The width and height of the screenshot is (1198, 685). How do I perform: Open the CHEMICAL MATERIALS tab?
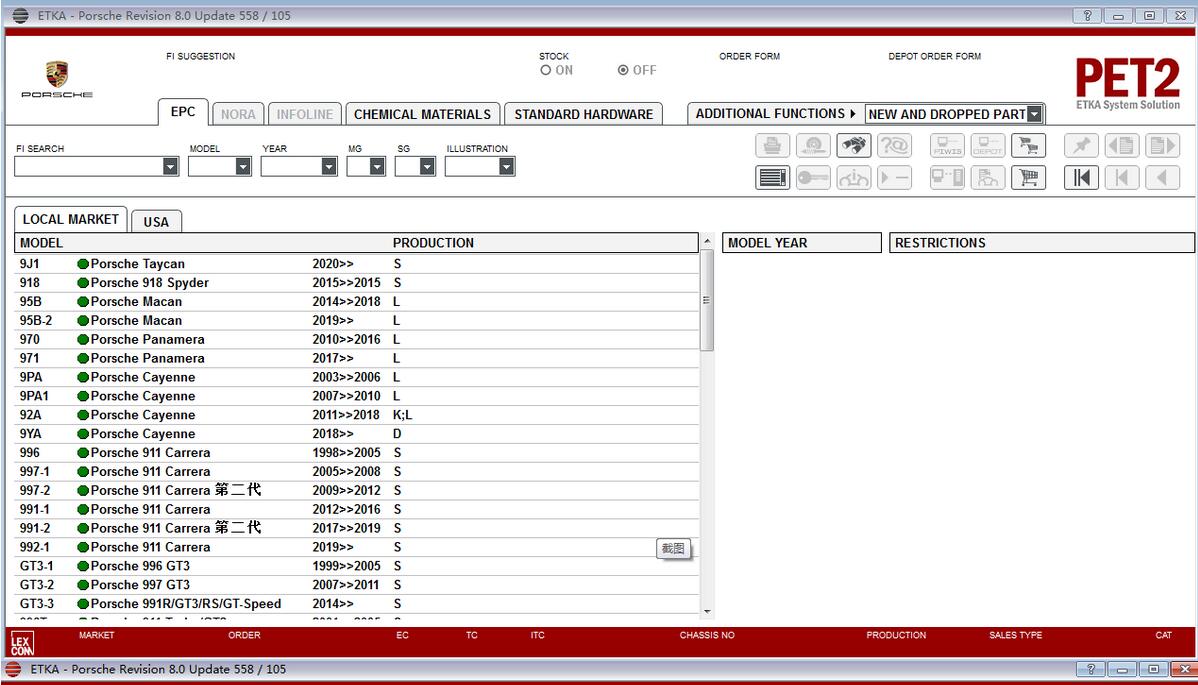[423, 115]
